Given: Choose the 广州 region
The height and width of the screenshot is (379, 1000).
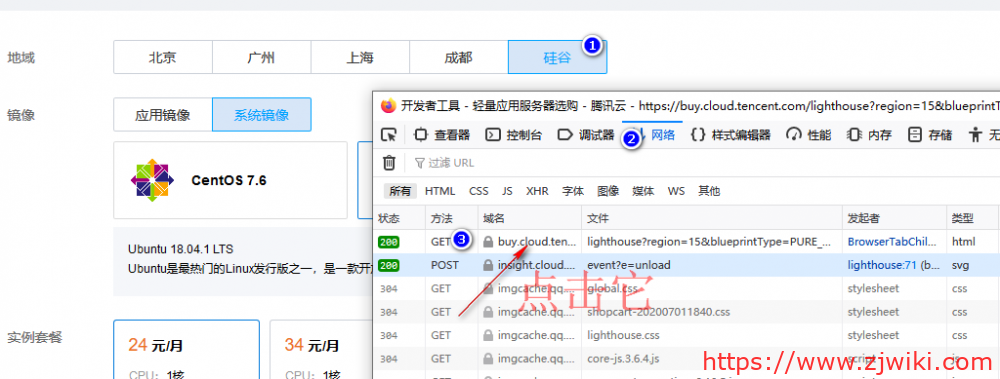Looking at the screenshot, I should (x=261, y=57).
